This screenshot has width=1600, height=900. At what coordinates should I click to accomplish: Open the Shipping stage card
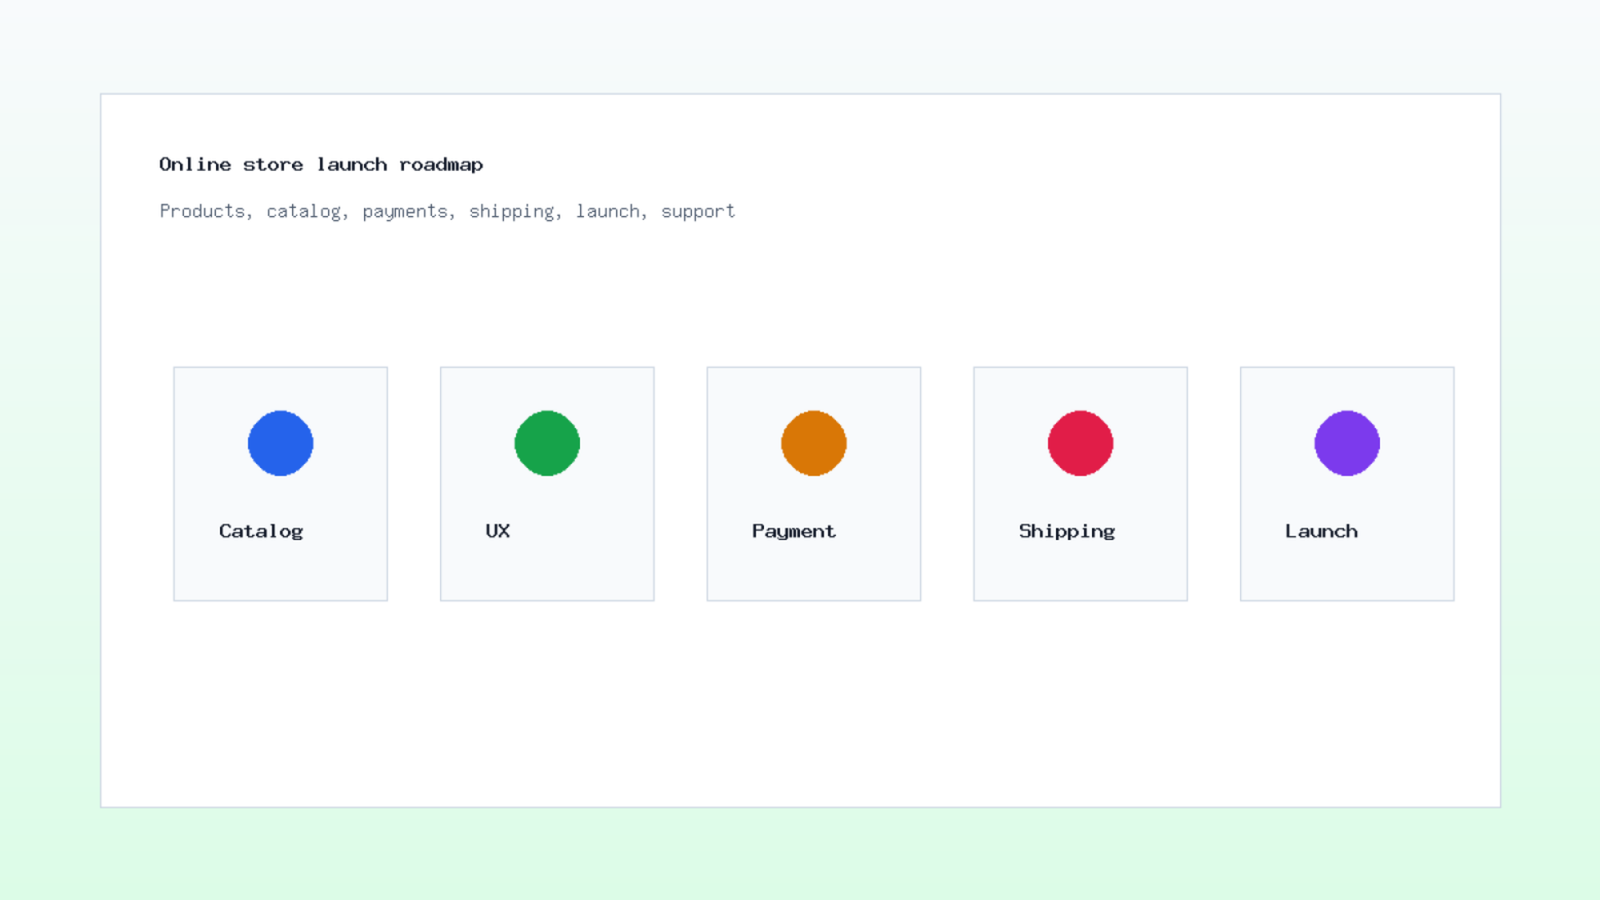1080,484
